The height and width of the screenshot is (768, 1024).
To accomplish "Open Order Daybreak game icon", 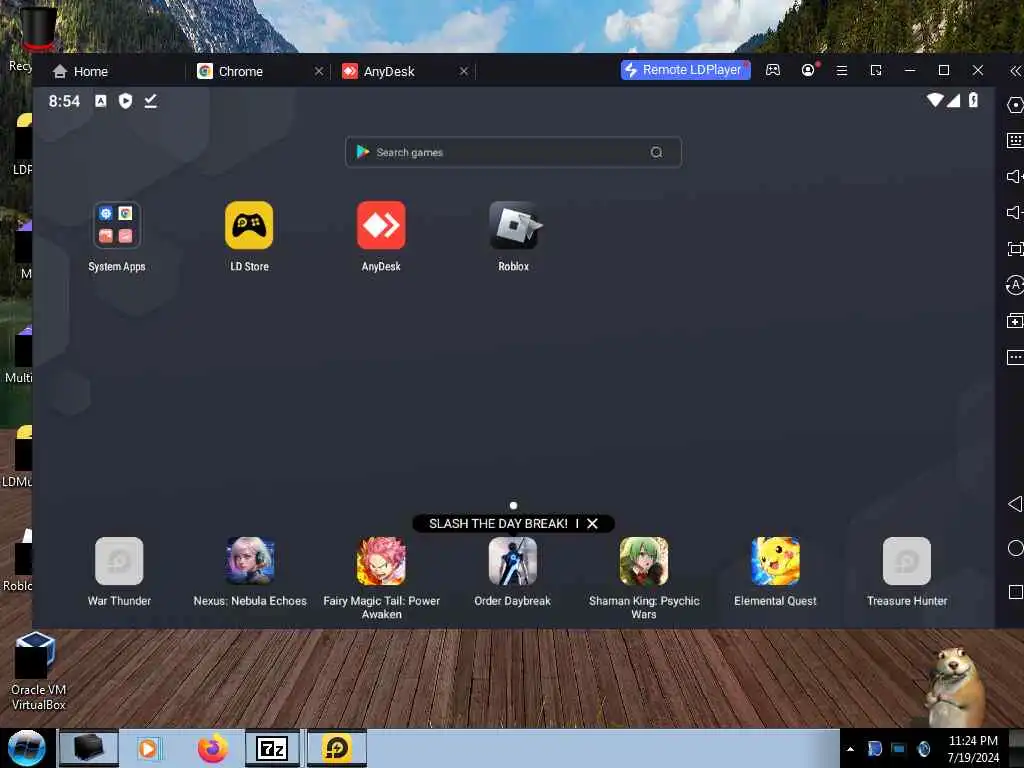I will (x=513, y=561).
